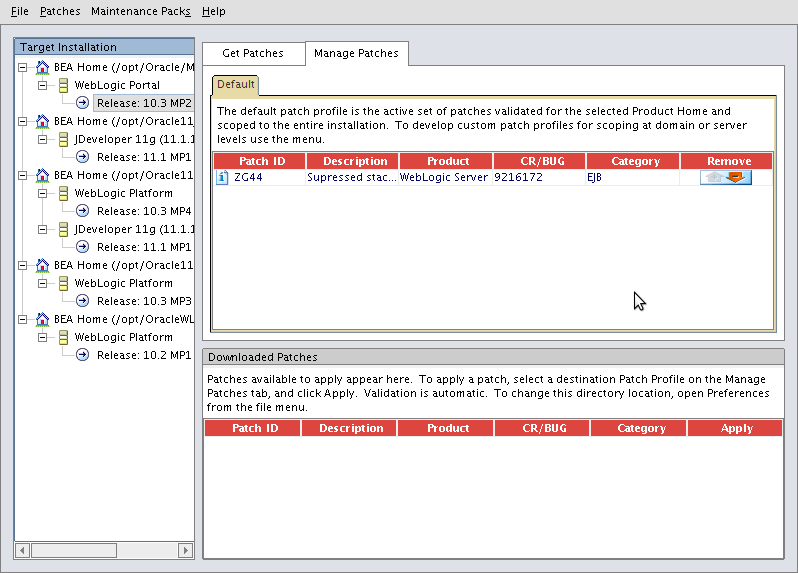
Task: Sort Default profile table by Description header
Action: [352, 161]
